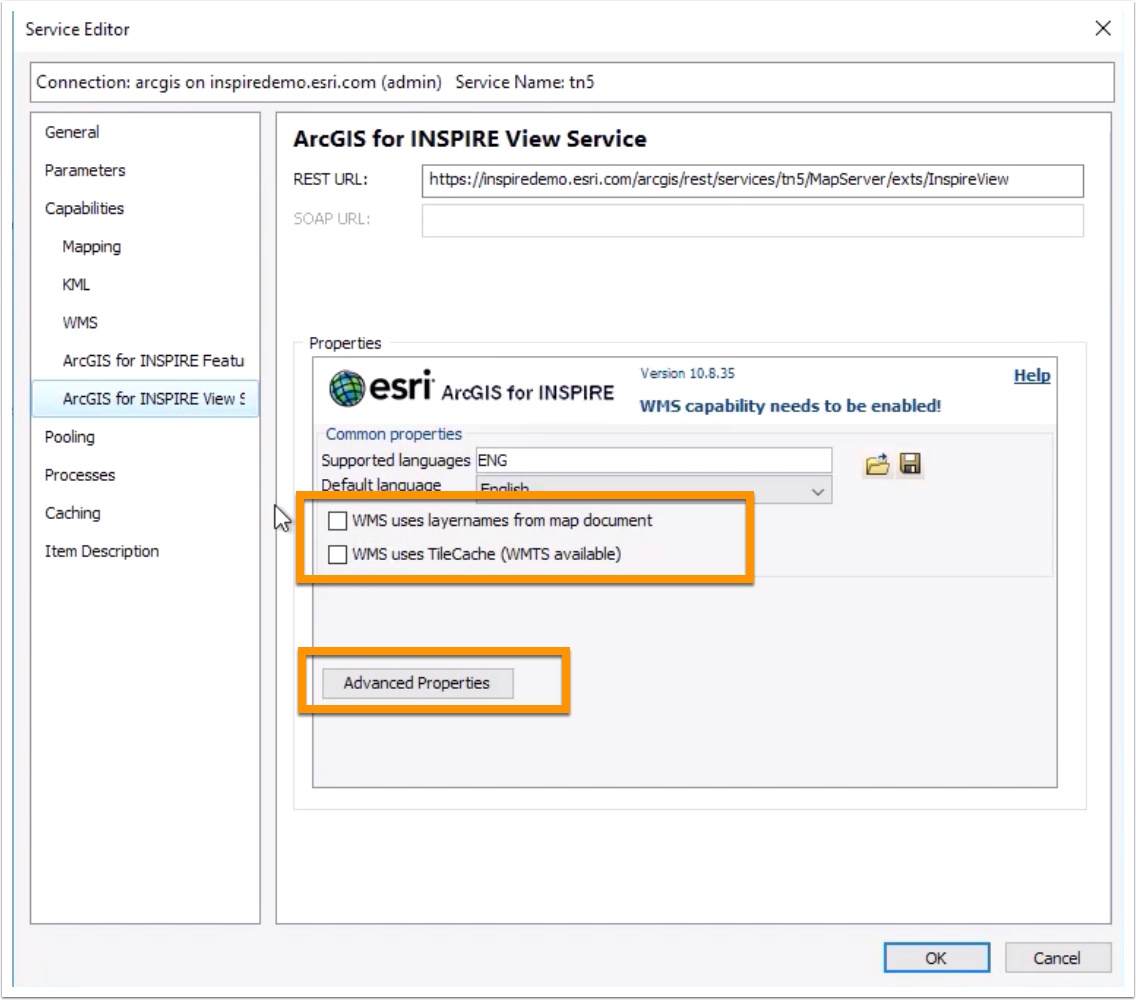1136x1000 pixels.
Task: Open ArcGIS for INSPIRE Feature capability
Action: click(x=153, y=361)
